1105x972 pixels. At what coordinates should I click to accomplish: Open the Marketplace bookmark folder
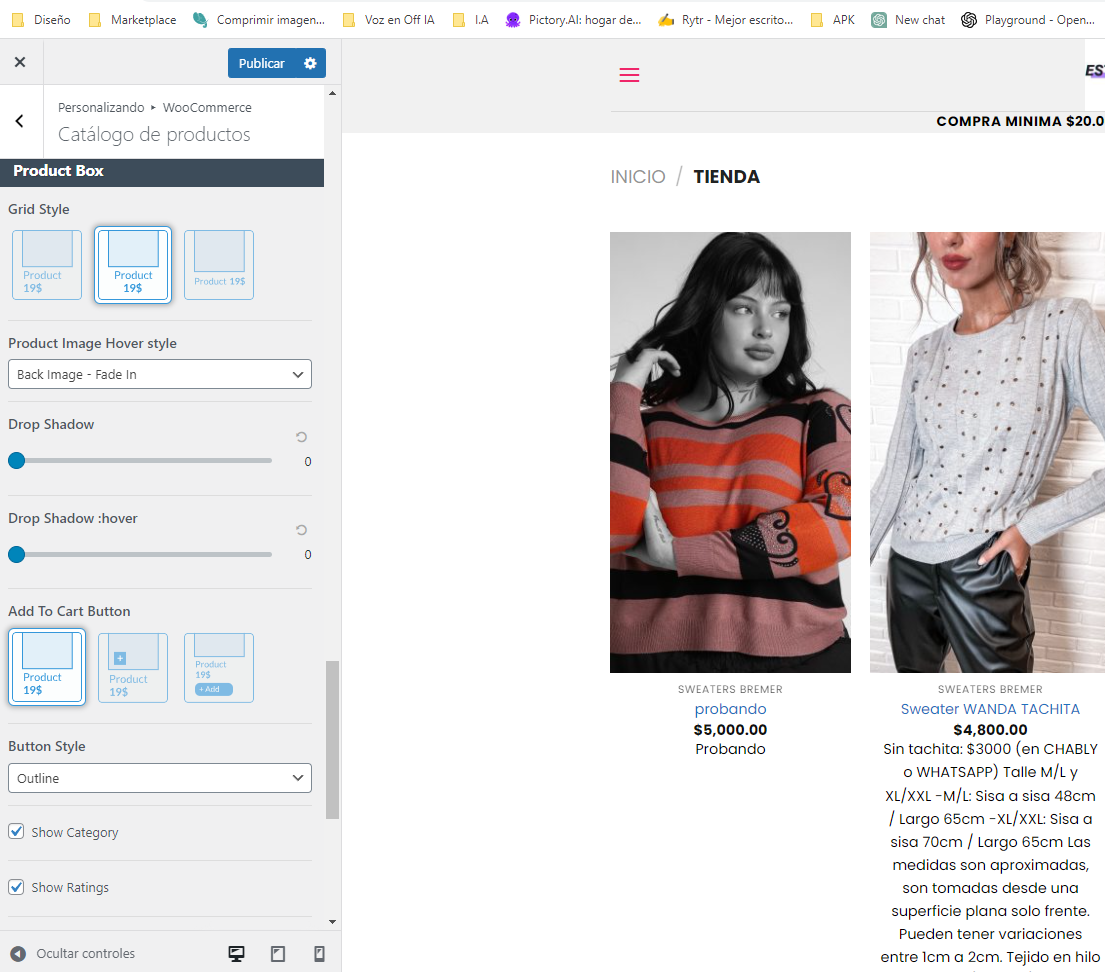(132, 20)
